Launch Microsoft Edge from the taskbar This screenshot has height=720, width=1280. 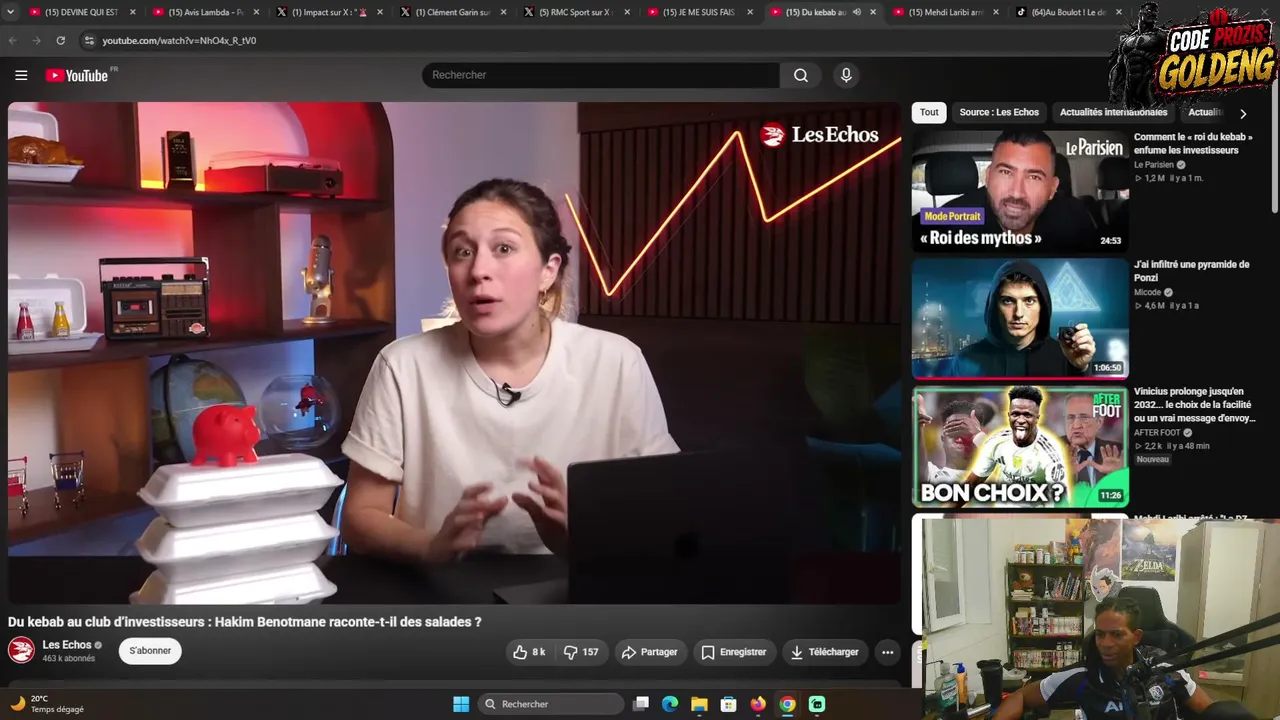[x=670, y=704]
